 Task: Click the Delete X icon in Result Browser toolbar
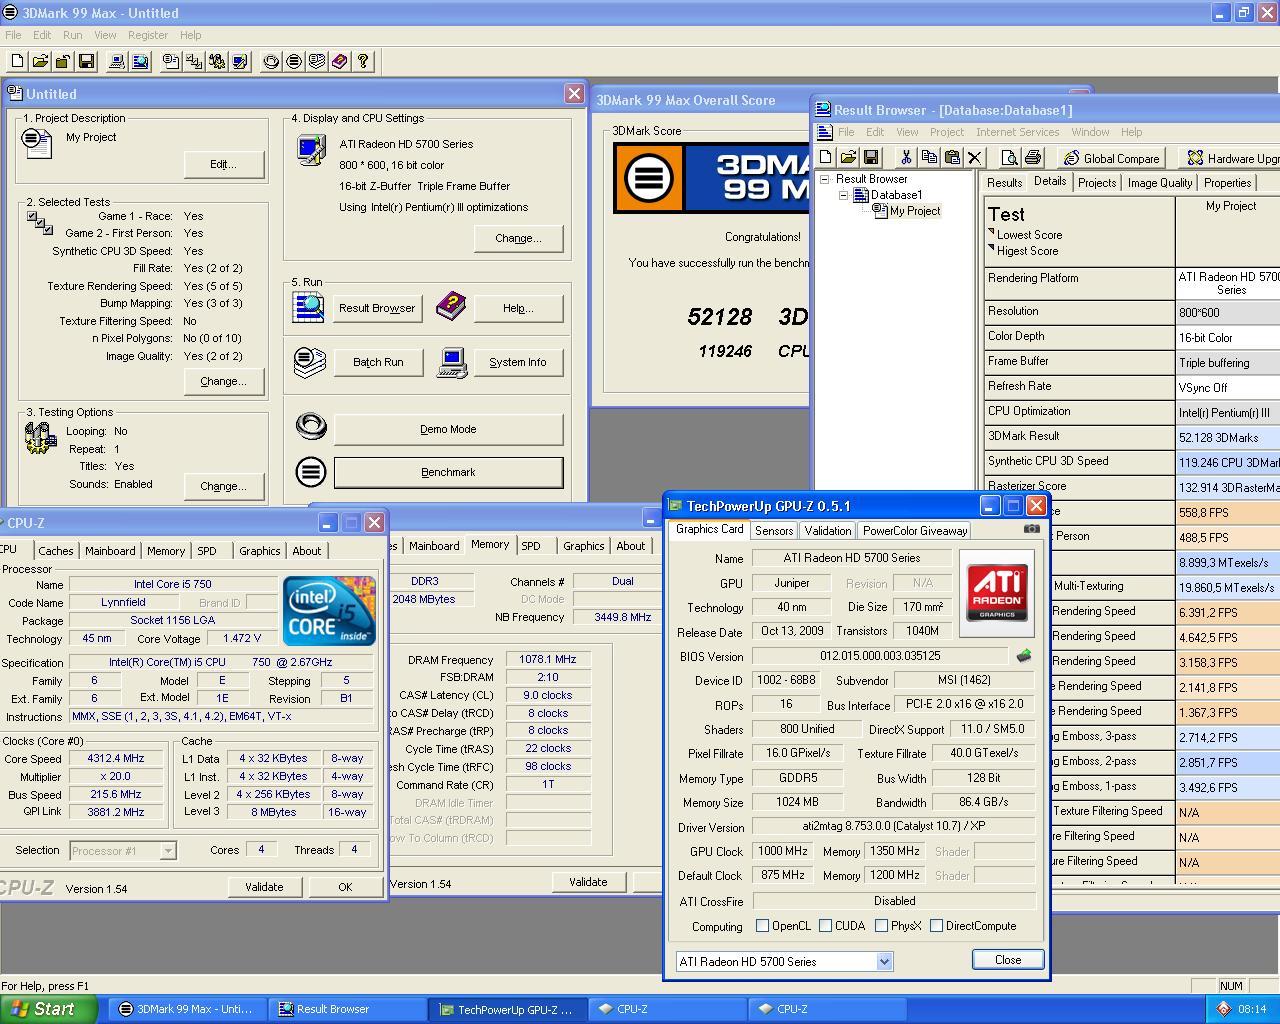975,158
